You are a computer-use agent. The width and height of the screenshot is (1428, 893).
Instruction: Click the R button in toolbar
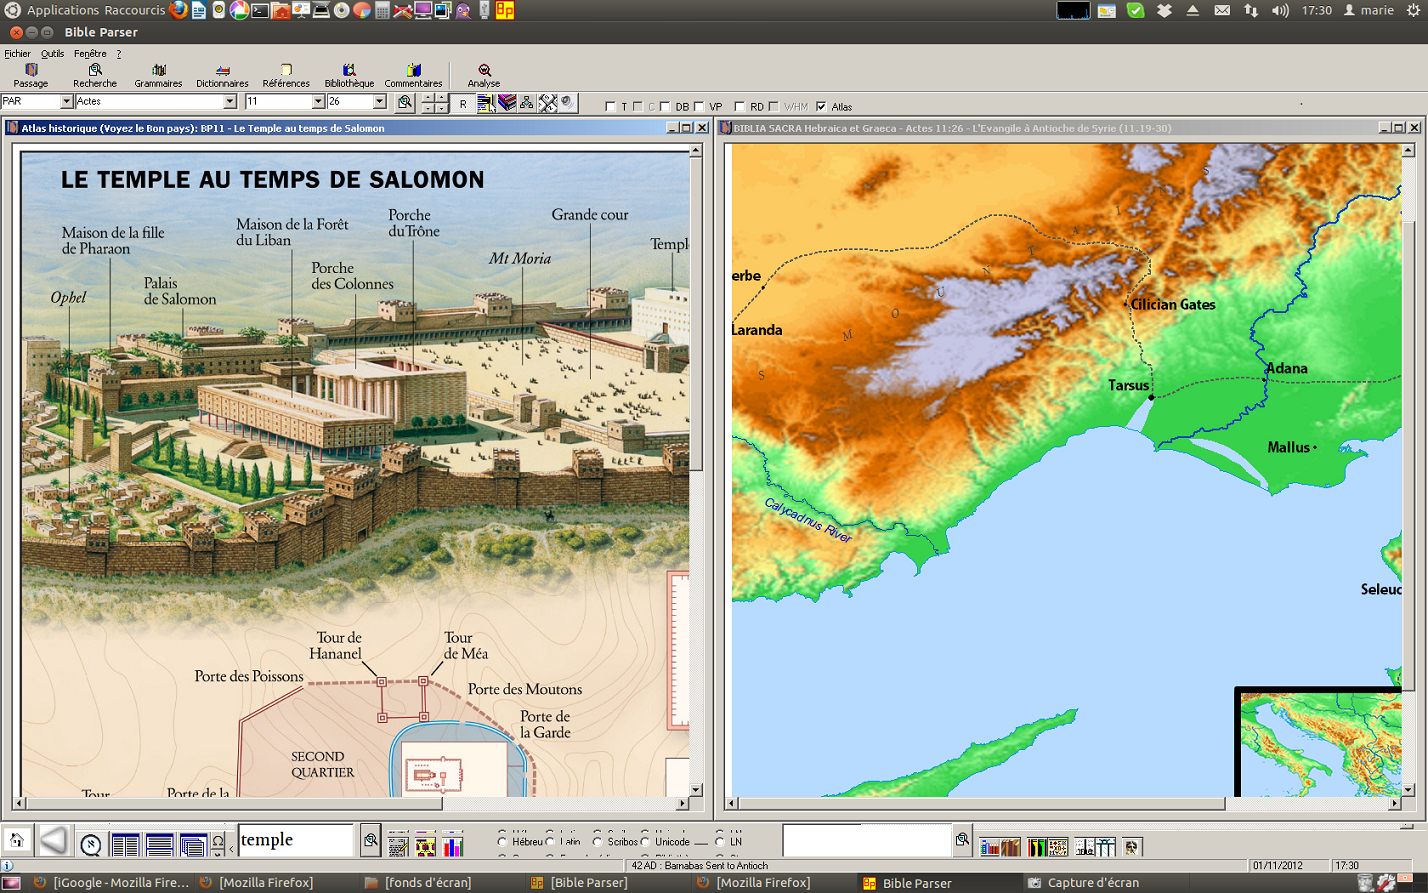pyautogui.click(x=463, y=103)
